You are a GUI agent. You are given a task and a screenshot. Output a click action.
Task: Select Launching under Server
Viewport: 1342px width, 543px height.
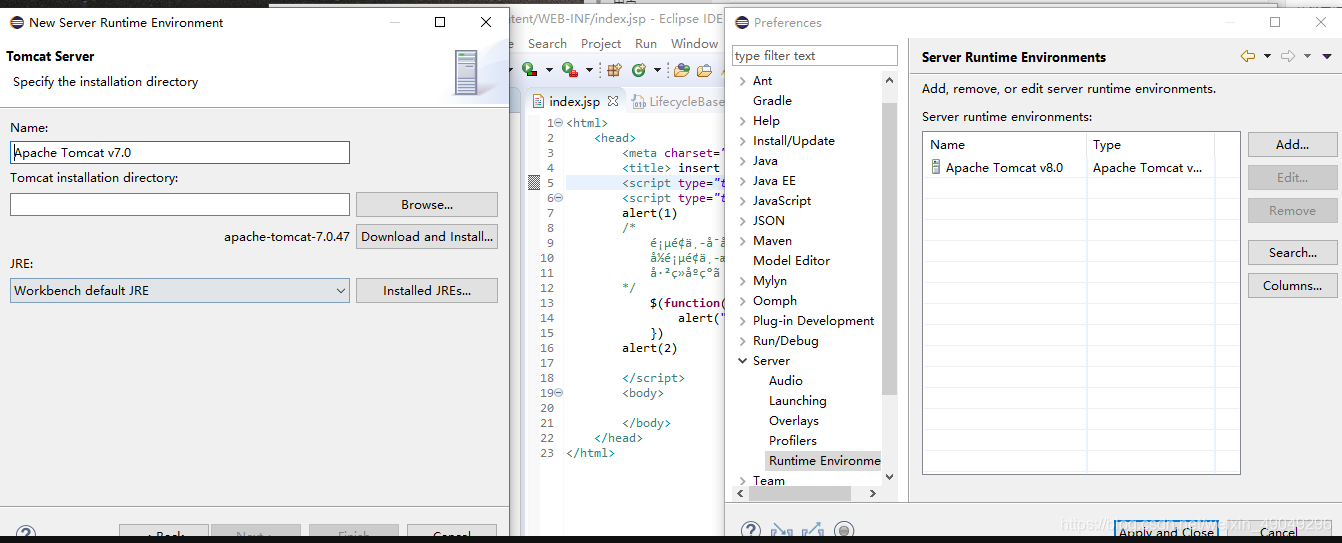click(797, 401)
